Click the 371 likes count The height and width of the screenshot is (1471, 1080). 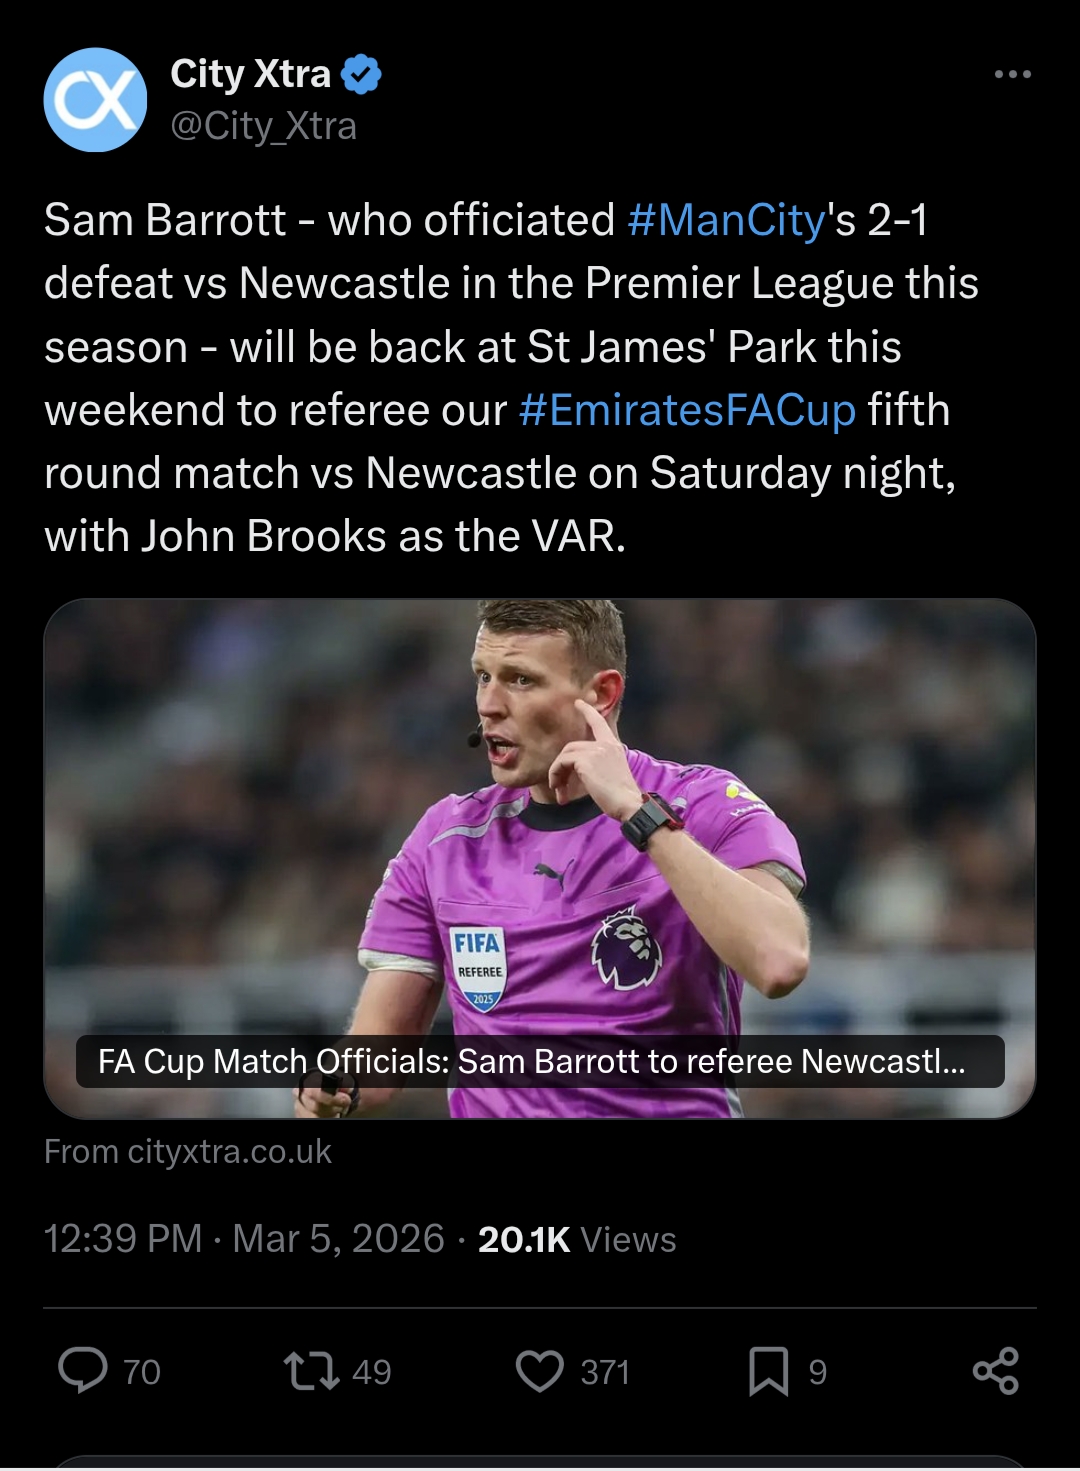(x=605, y=1372)
